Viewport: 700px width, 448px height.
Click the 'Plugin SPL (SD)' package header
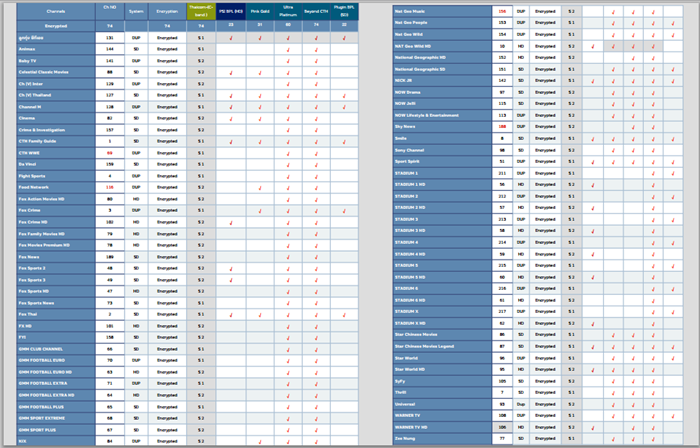pyautogui.click(x=344, y=12)
